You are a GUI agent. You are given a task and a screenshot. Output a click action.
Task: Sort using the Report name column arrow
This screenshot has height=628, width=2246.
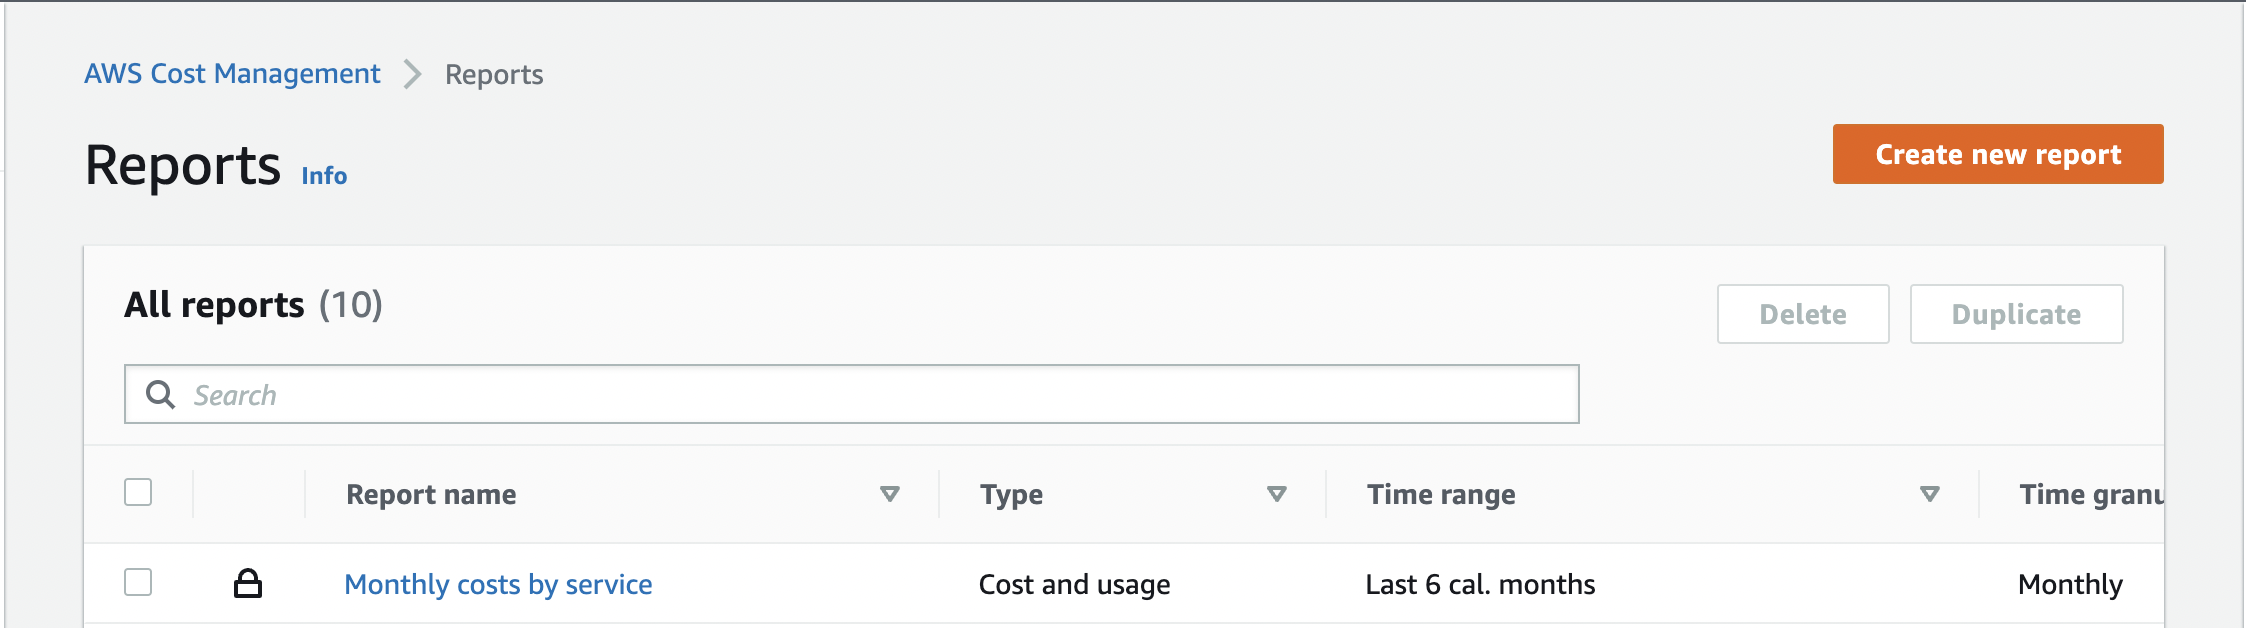click(x=889, y=494)
